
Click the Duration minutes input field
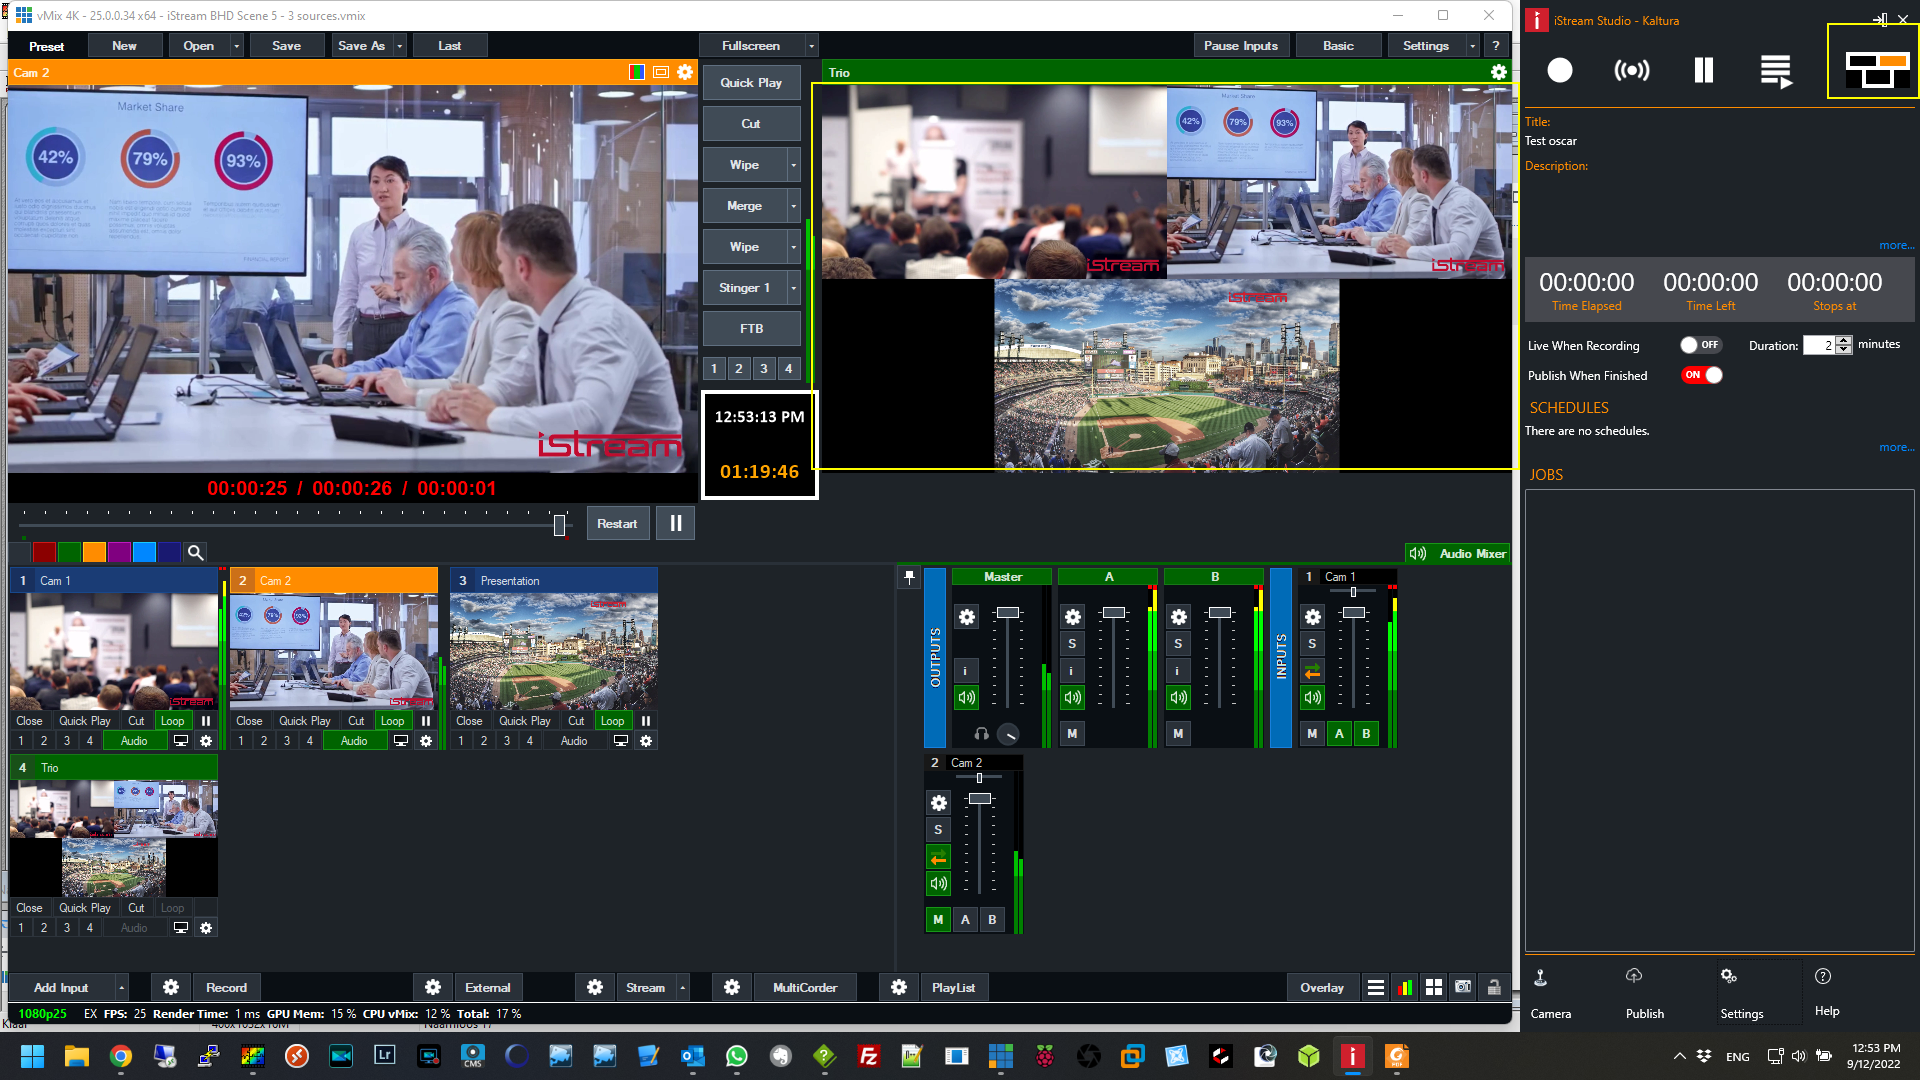1819,345
